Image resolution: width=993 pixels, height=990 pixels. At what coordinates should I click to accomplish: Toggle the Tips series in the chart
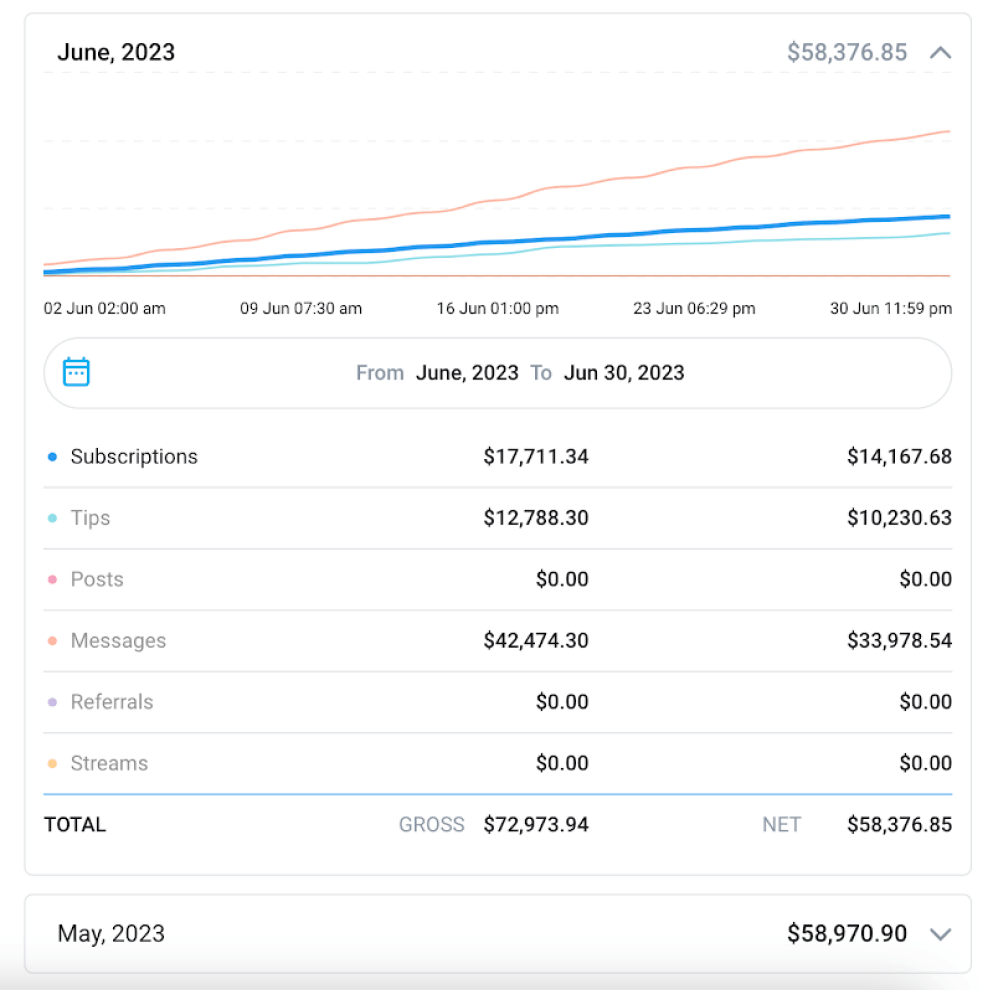tap(90, 518)
